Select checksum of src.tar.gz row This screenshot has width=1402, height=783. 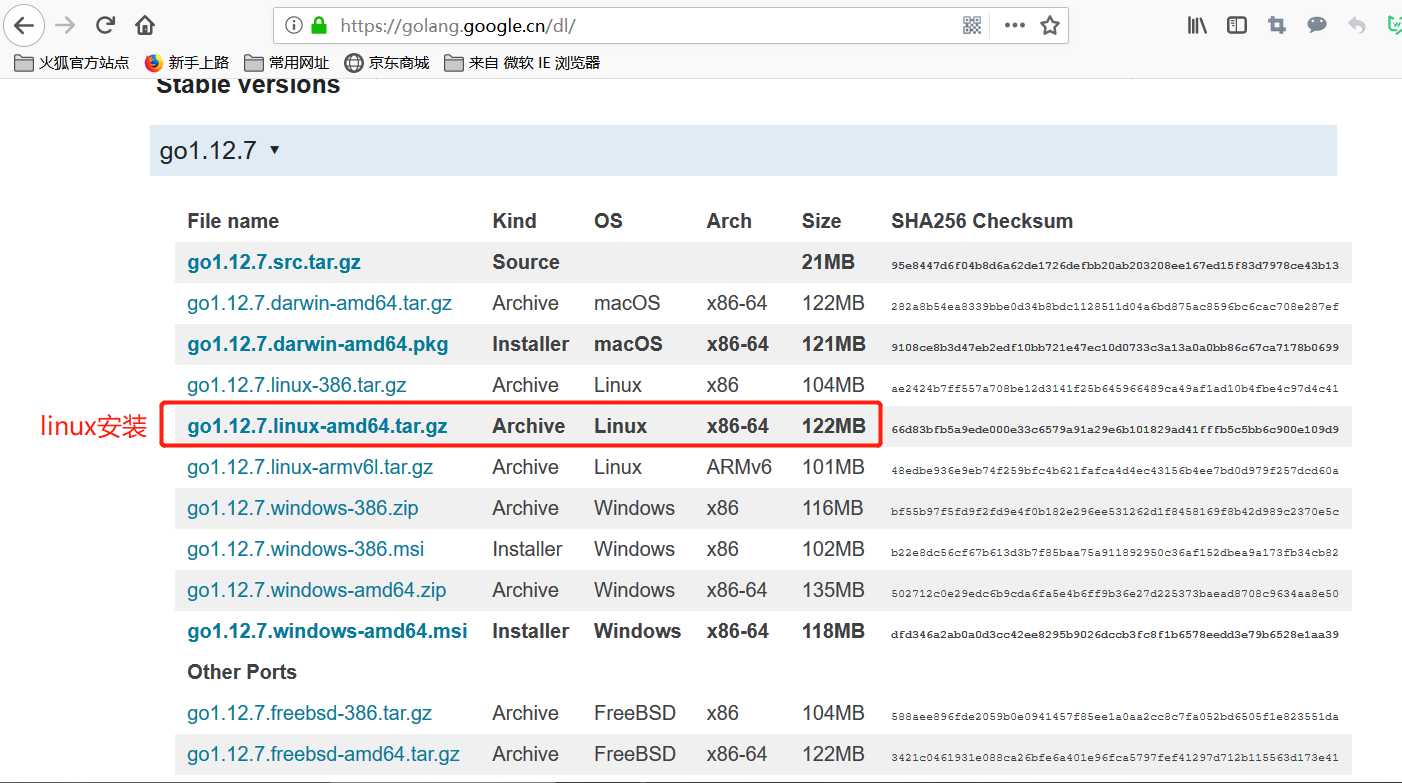pyautogui.click(x=1115, y=265)
